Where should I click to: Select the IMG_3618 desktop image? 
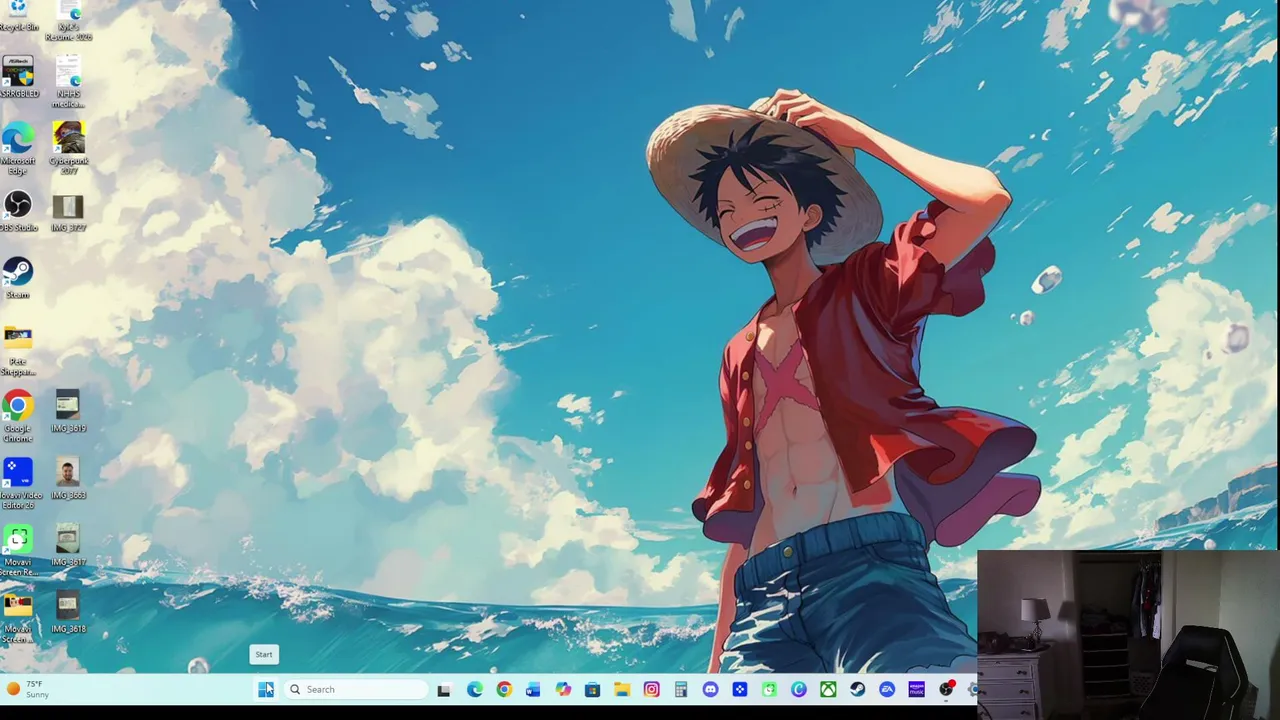click(68, 613)
